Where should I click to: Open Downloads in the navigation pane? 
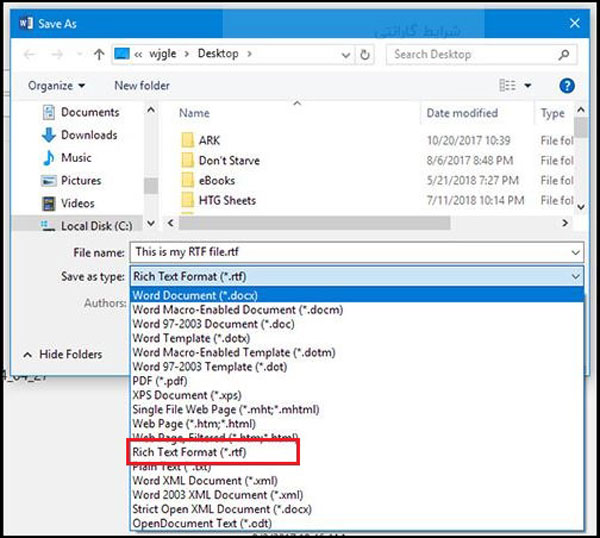80,135
